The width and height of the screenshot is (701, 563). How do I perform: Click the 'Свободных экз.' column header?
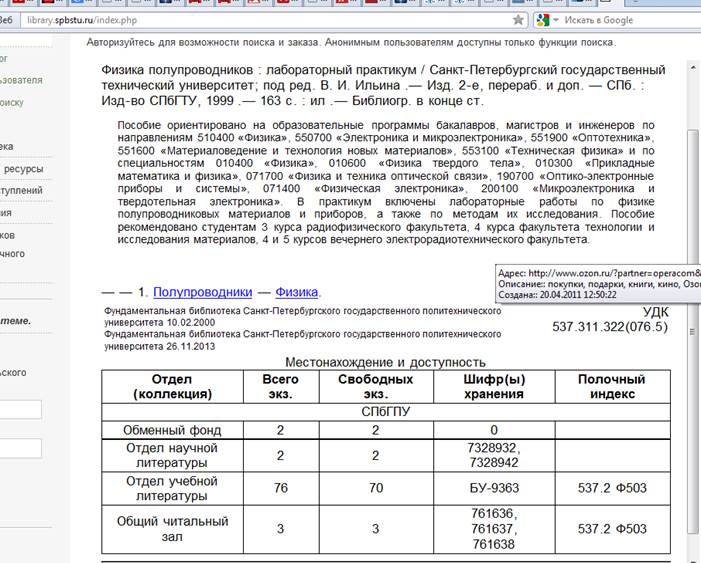click(376, 386)
